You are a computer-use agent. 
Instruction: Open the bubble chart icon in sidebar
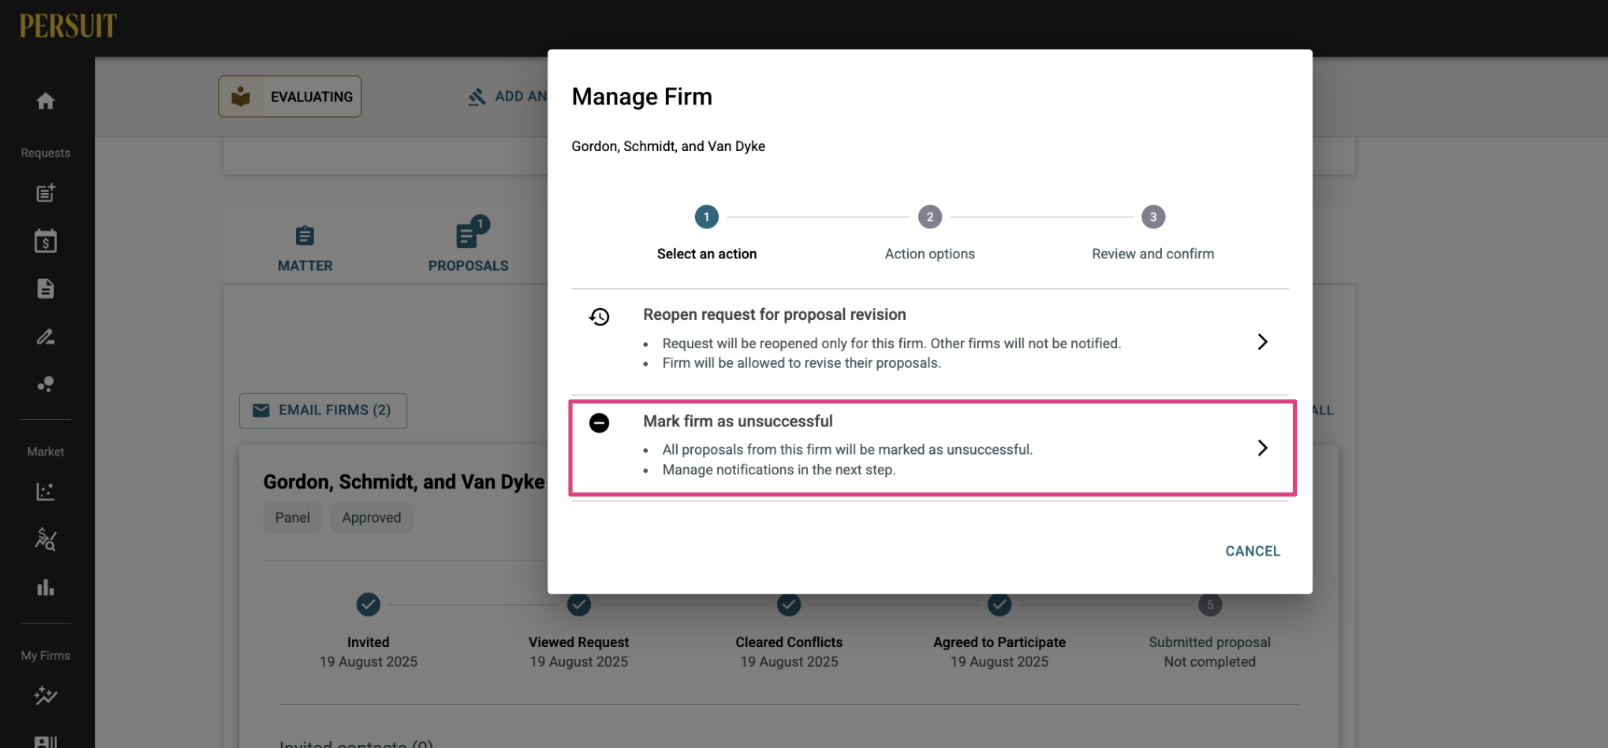pos(45,385)
